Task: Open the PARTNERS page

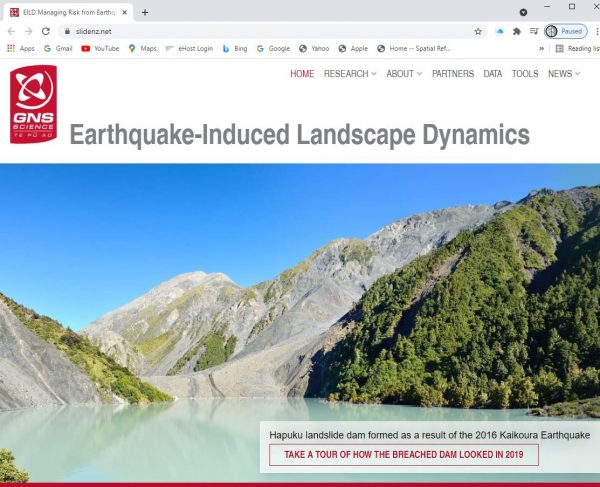Action: click(453, 74)
